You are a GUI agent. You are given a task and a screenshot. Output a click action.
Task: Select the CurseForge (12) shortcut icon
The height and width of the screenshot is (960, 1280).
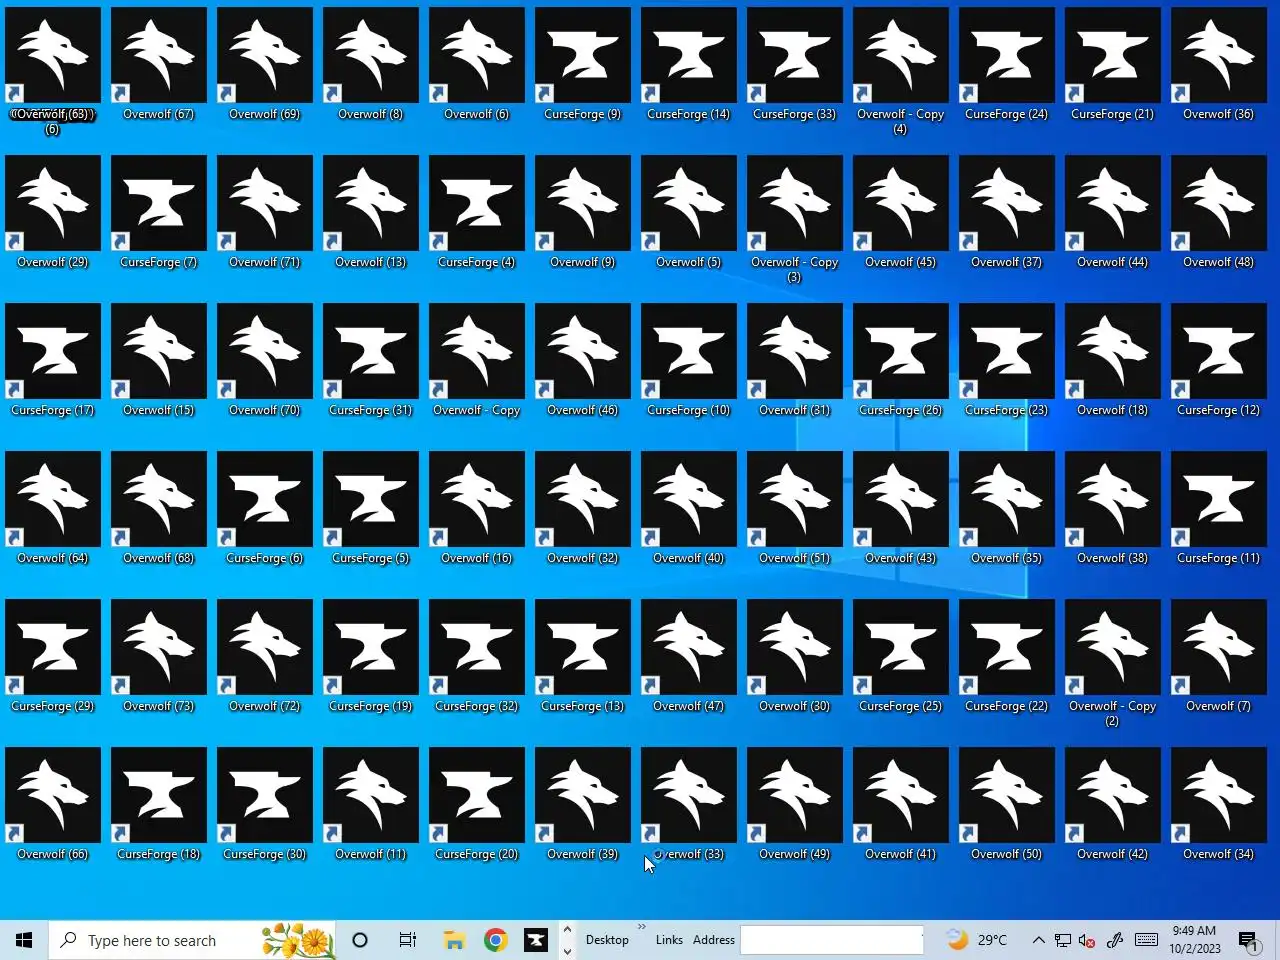coord(1219,361)
